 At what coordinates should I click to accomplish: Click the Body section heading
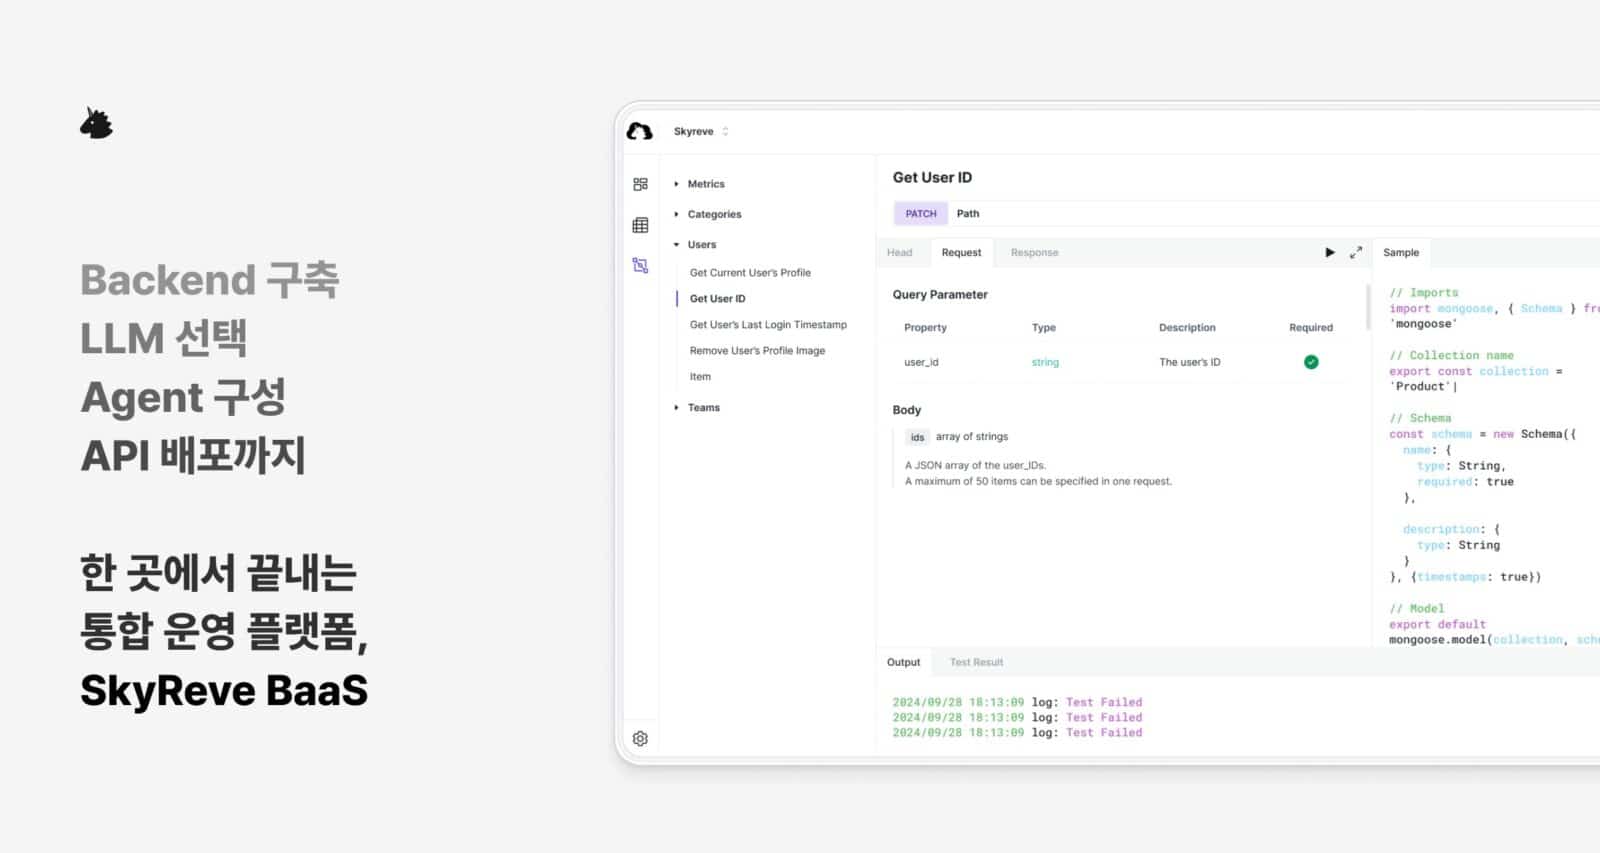(x=907, y=410)
